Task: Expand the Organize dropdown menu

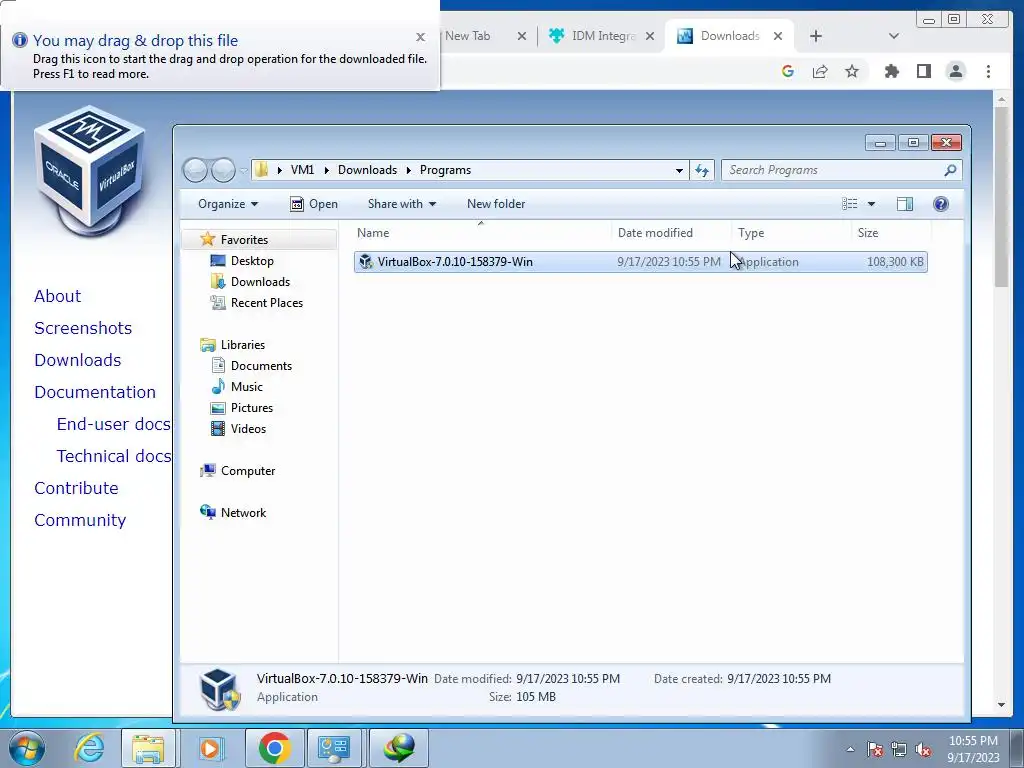Action: pyautogui.click(x=228, y=204)
